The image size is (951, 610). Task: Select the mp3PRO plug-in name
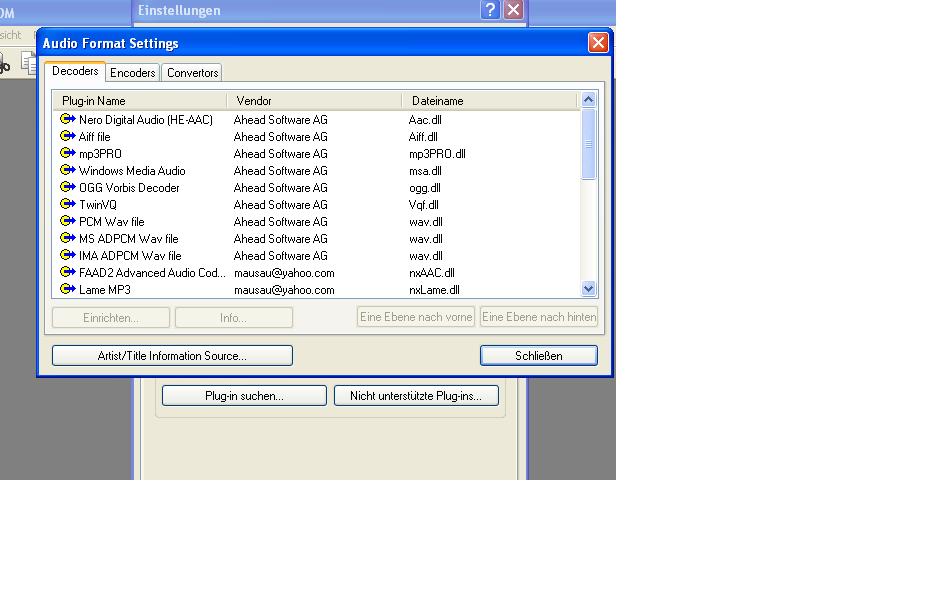click(x=100, y=153)
